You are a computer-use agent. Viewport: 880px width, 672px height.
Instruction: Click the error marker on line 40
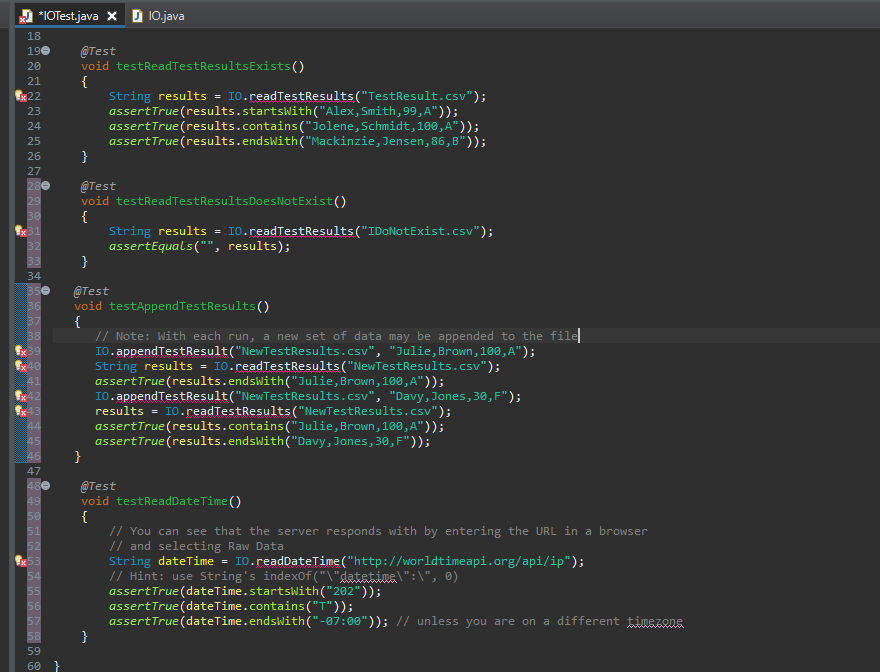click(20, 366)
